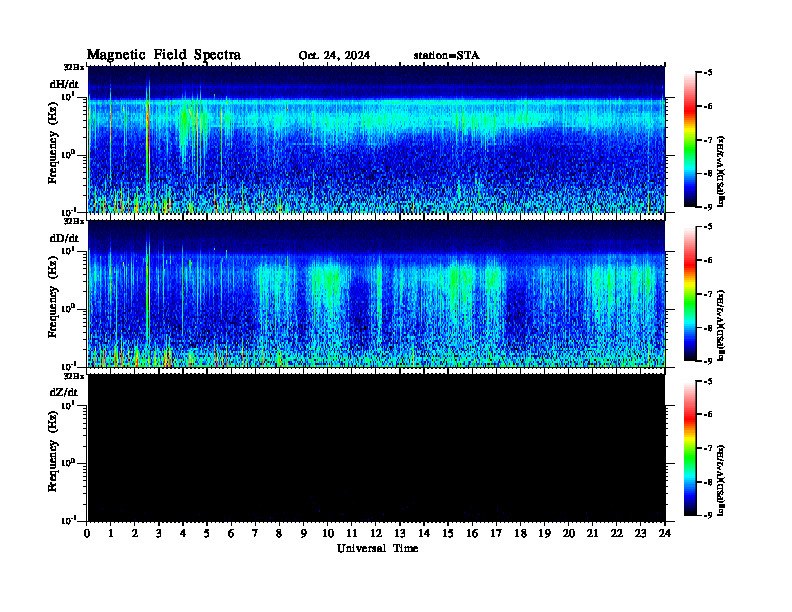Image resolution: width=792 pixels, height=612 pixels.
Task: Click the color bar beside the dZ/dt panel
Action: [689, 448]
